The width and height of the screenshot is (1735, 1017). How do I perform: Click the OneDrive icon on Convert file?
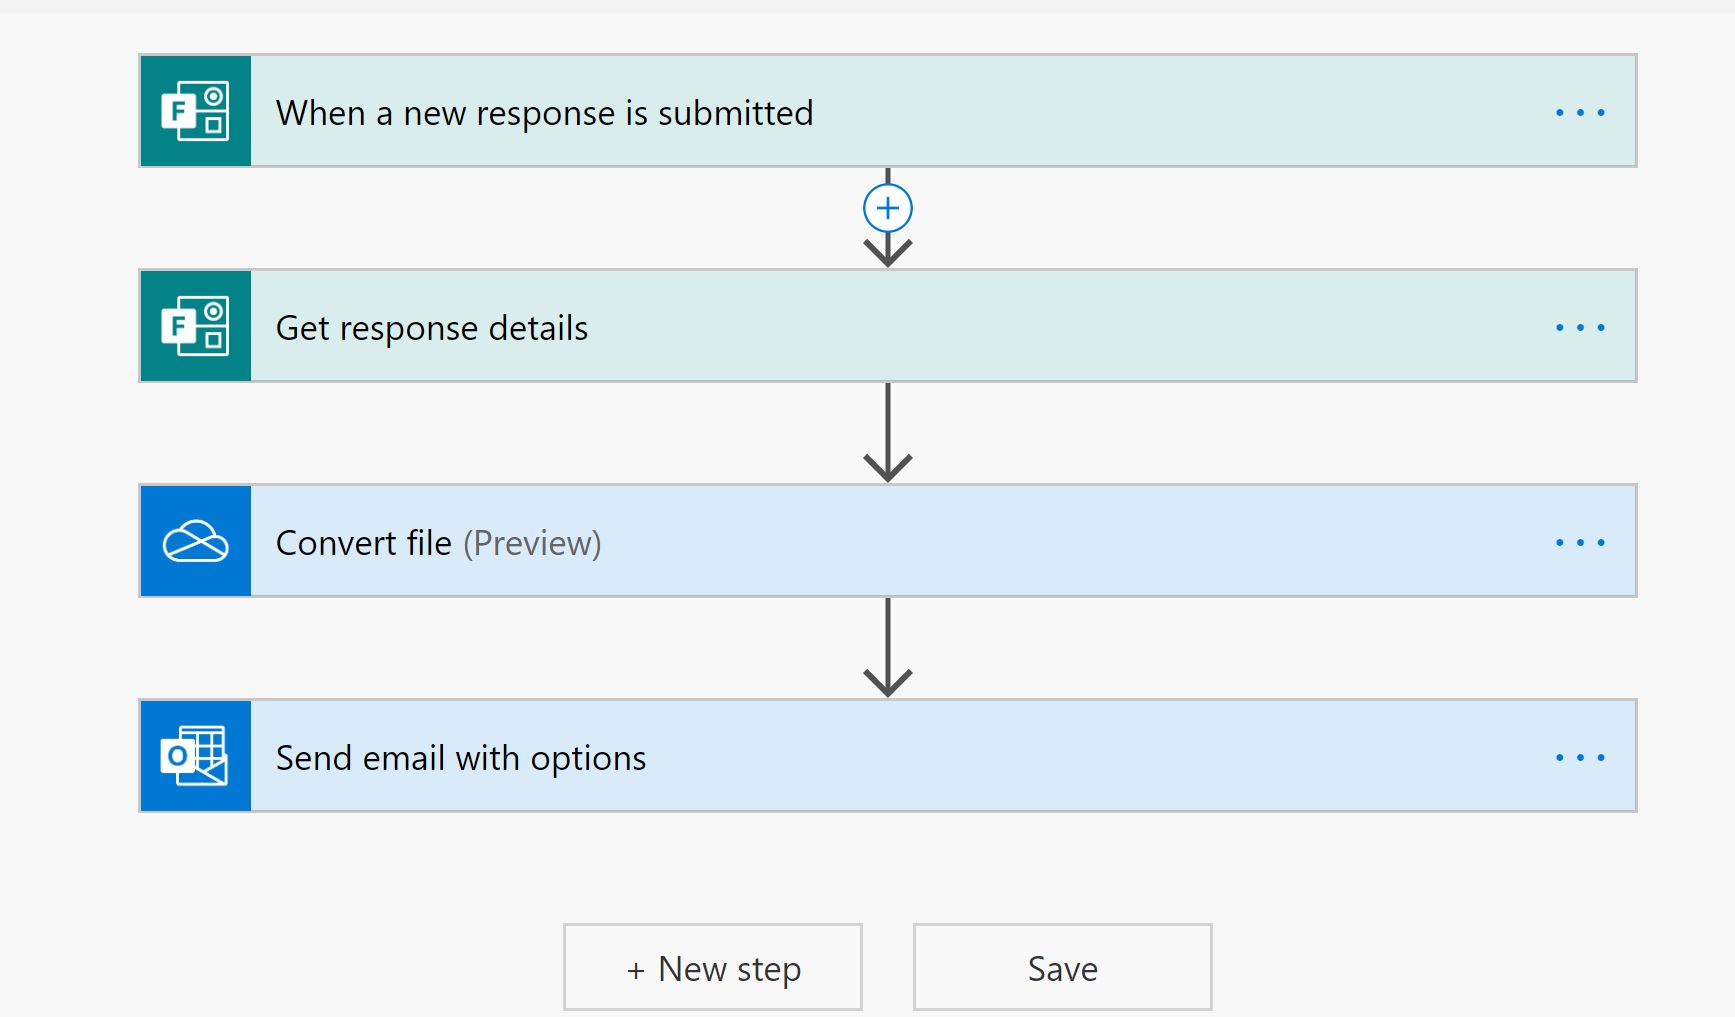pyautogui.click(x=195, y=541)
